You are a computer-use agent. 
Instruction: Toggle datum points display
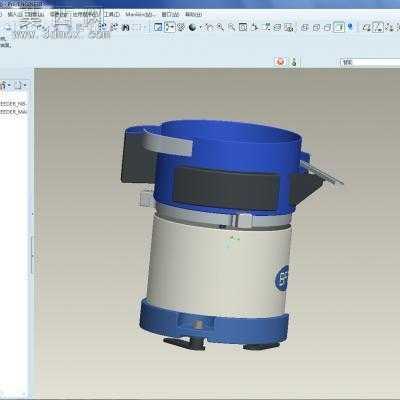pyautogui.click(x=389, y=27)
